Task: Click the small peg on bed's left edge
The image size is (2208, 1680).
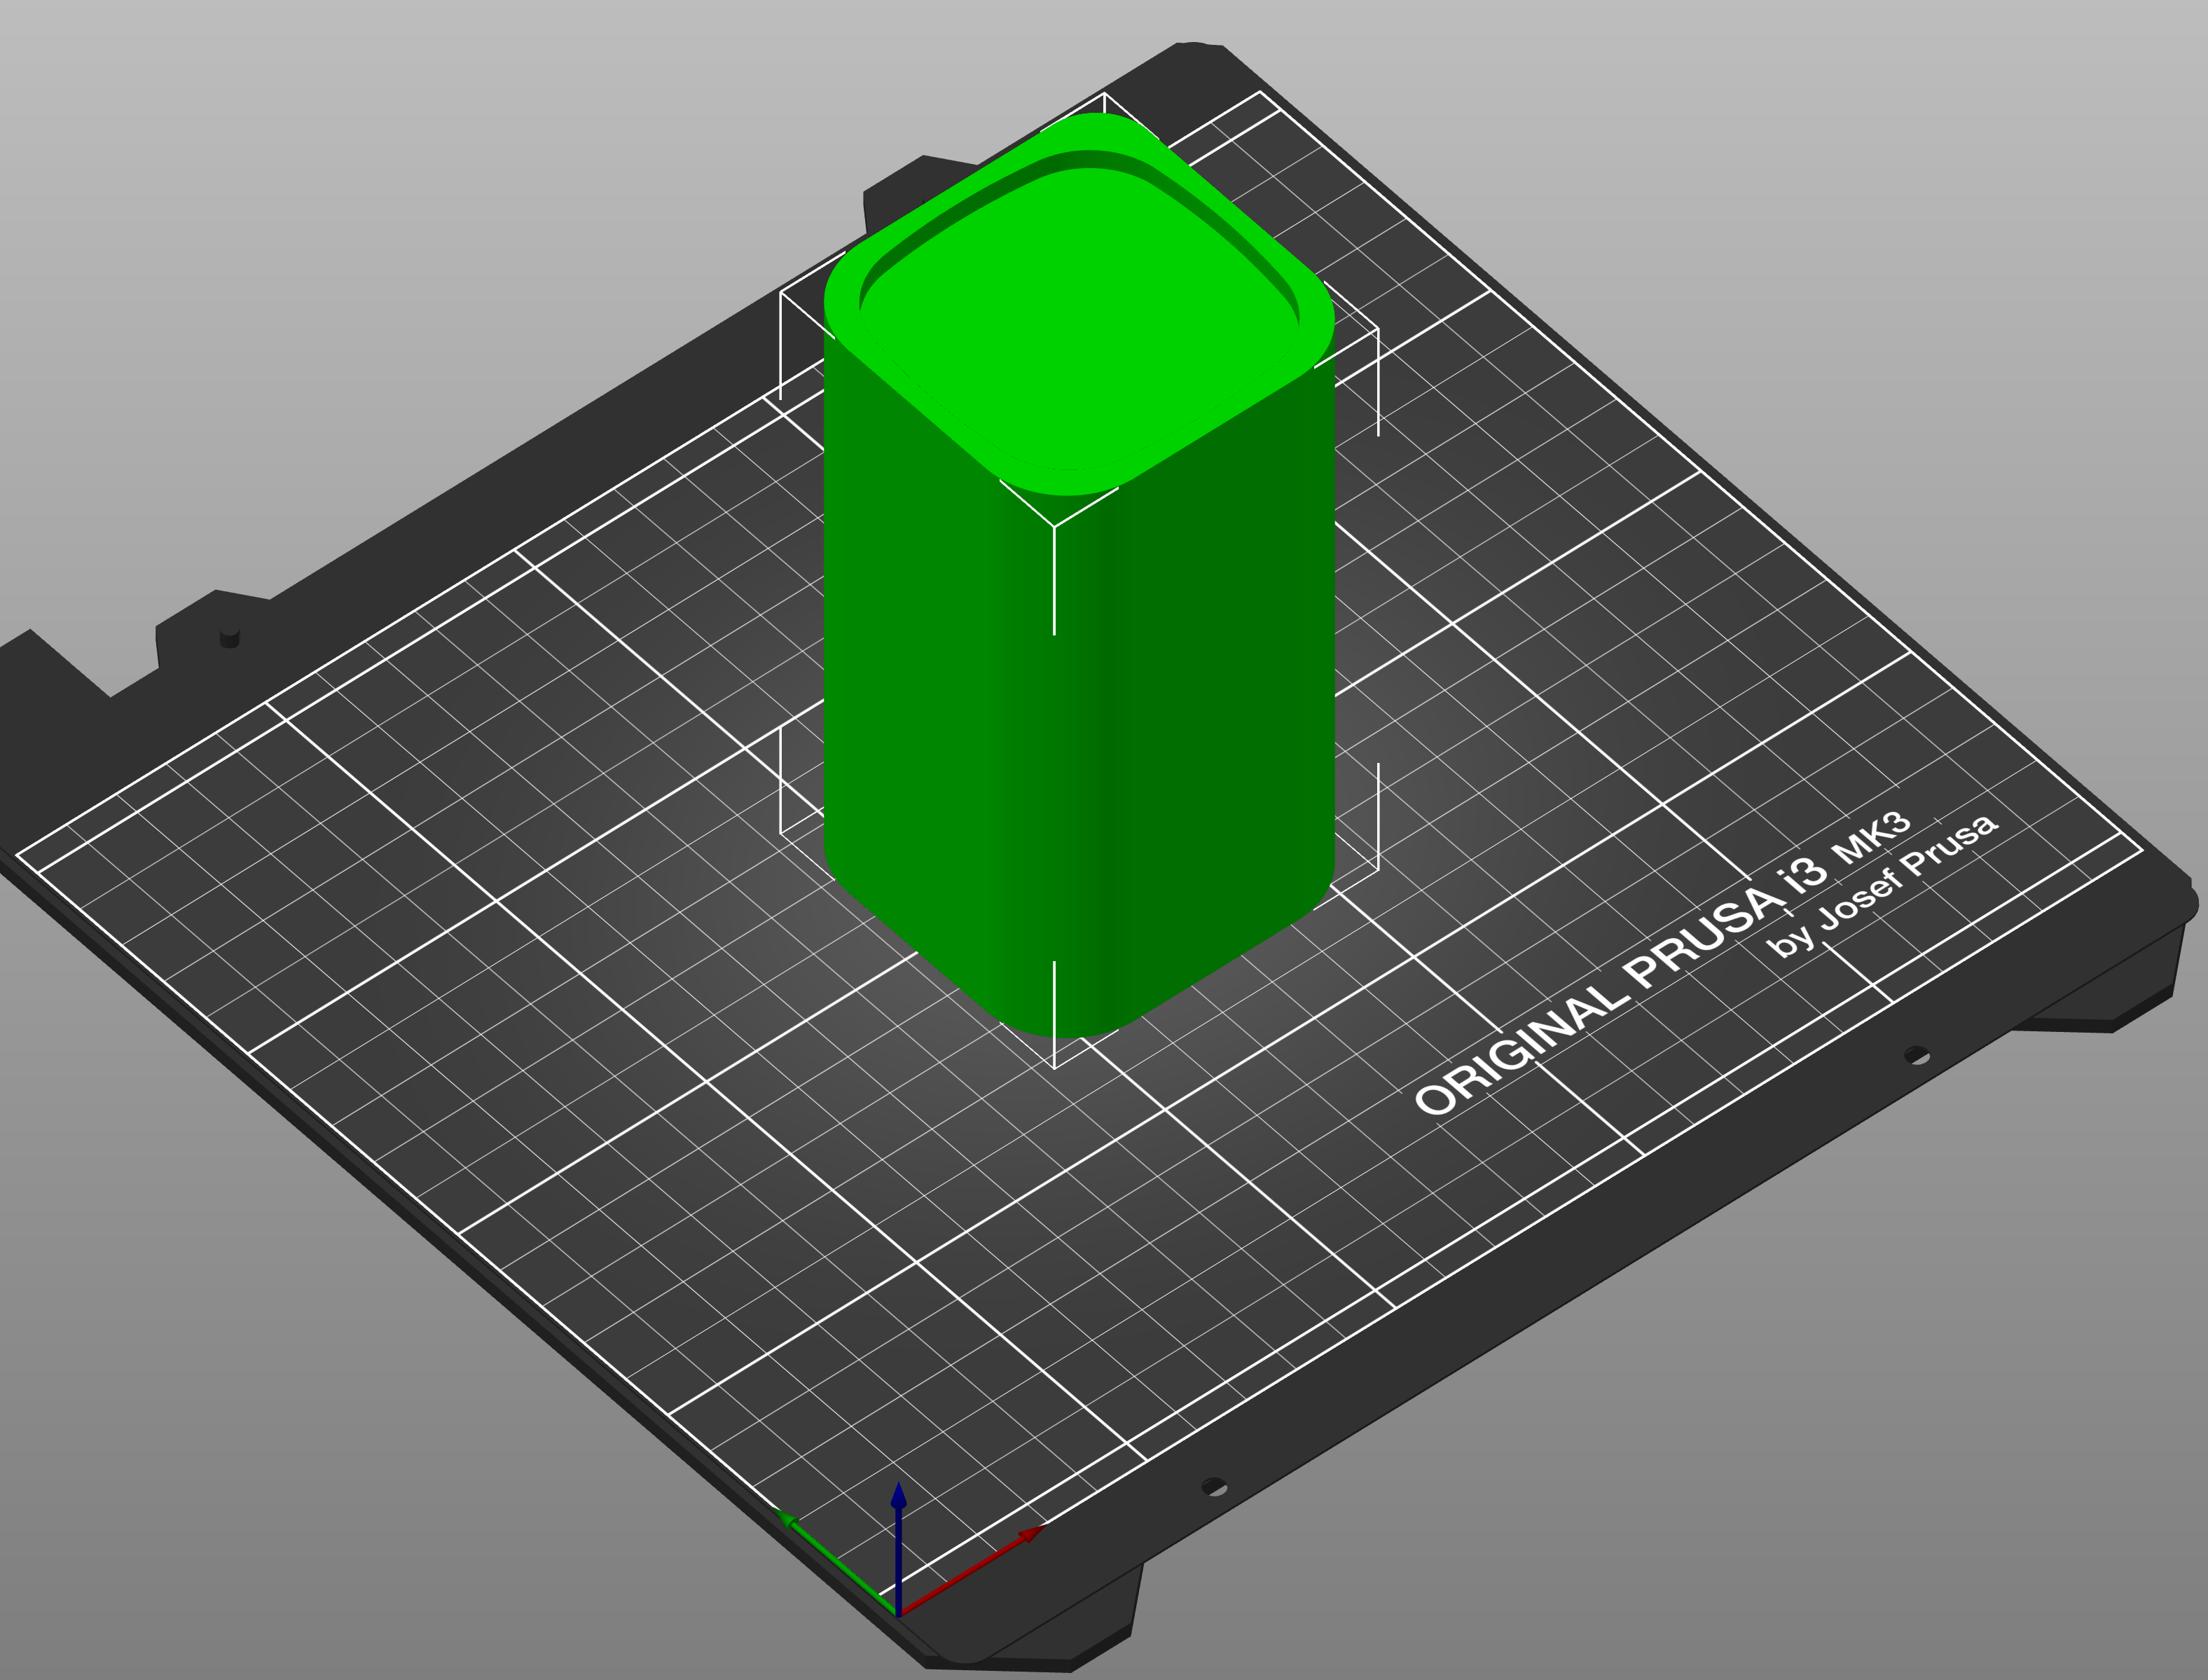Action: [229, 637]
